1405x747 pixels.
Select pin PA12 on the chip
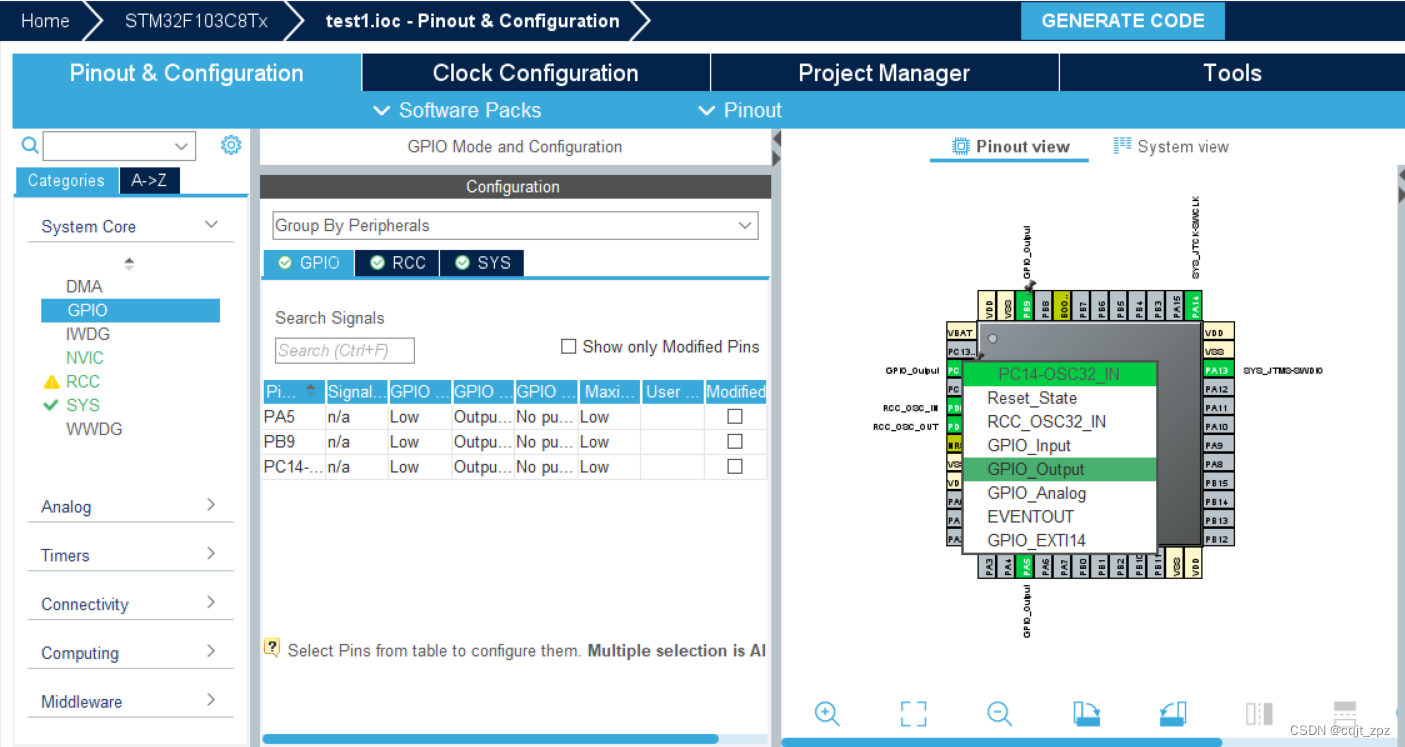click(1217, 389)
